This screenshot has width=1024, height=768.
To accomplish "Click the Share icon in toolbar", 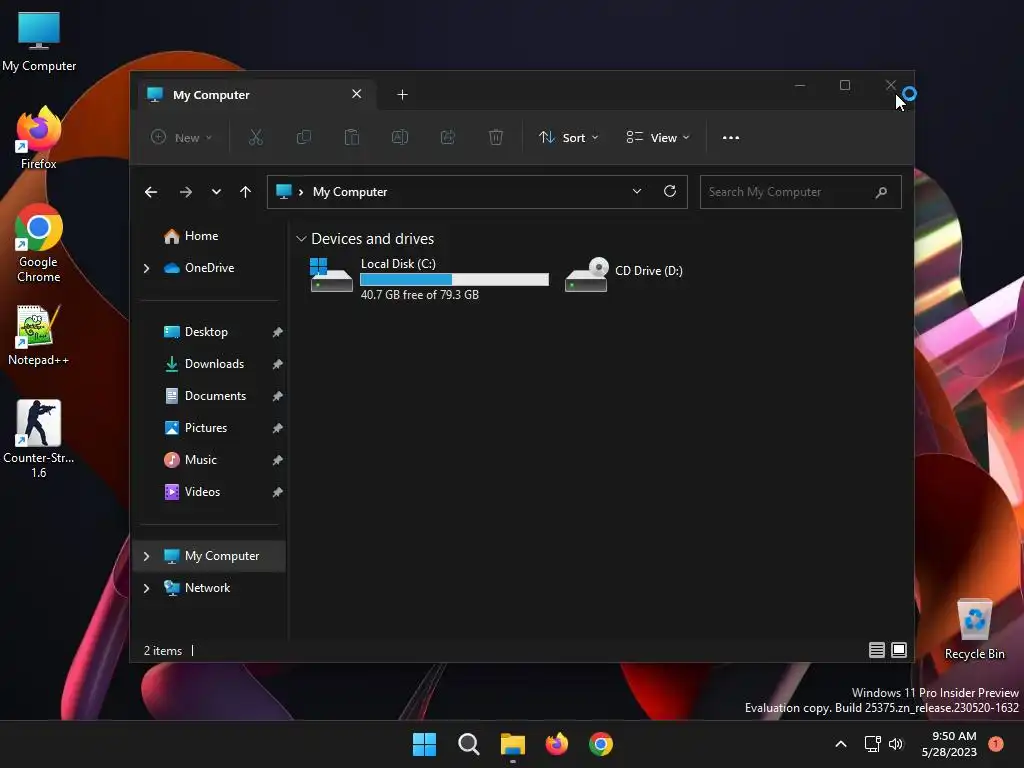I will (x=448, y=137).
